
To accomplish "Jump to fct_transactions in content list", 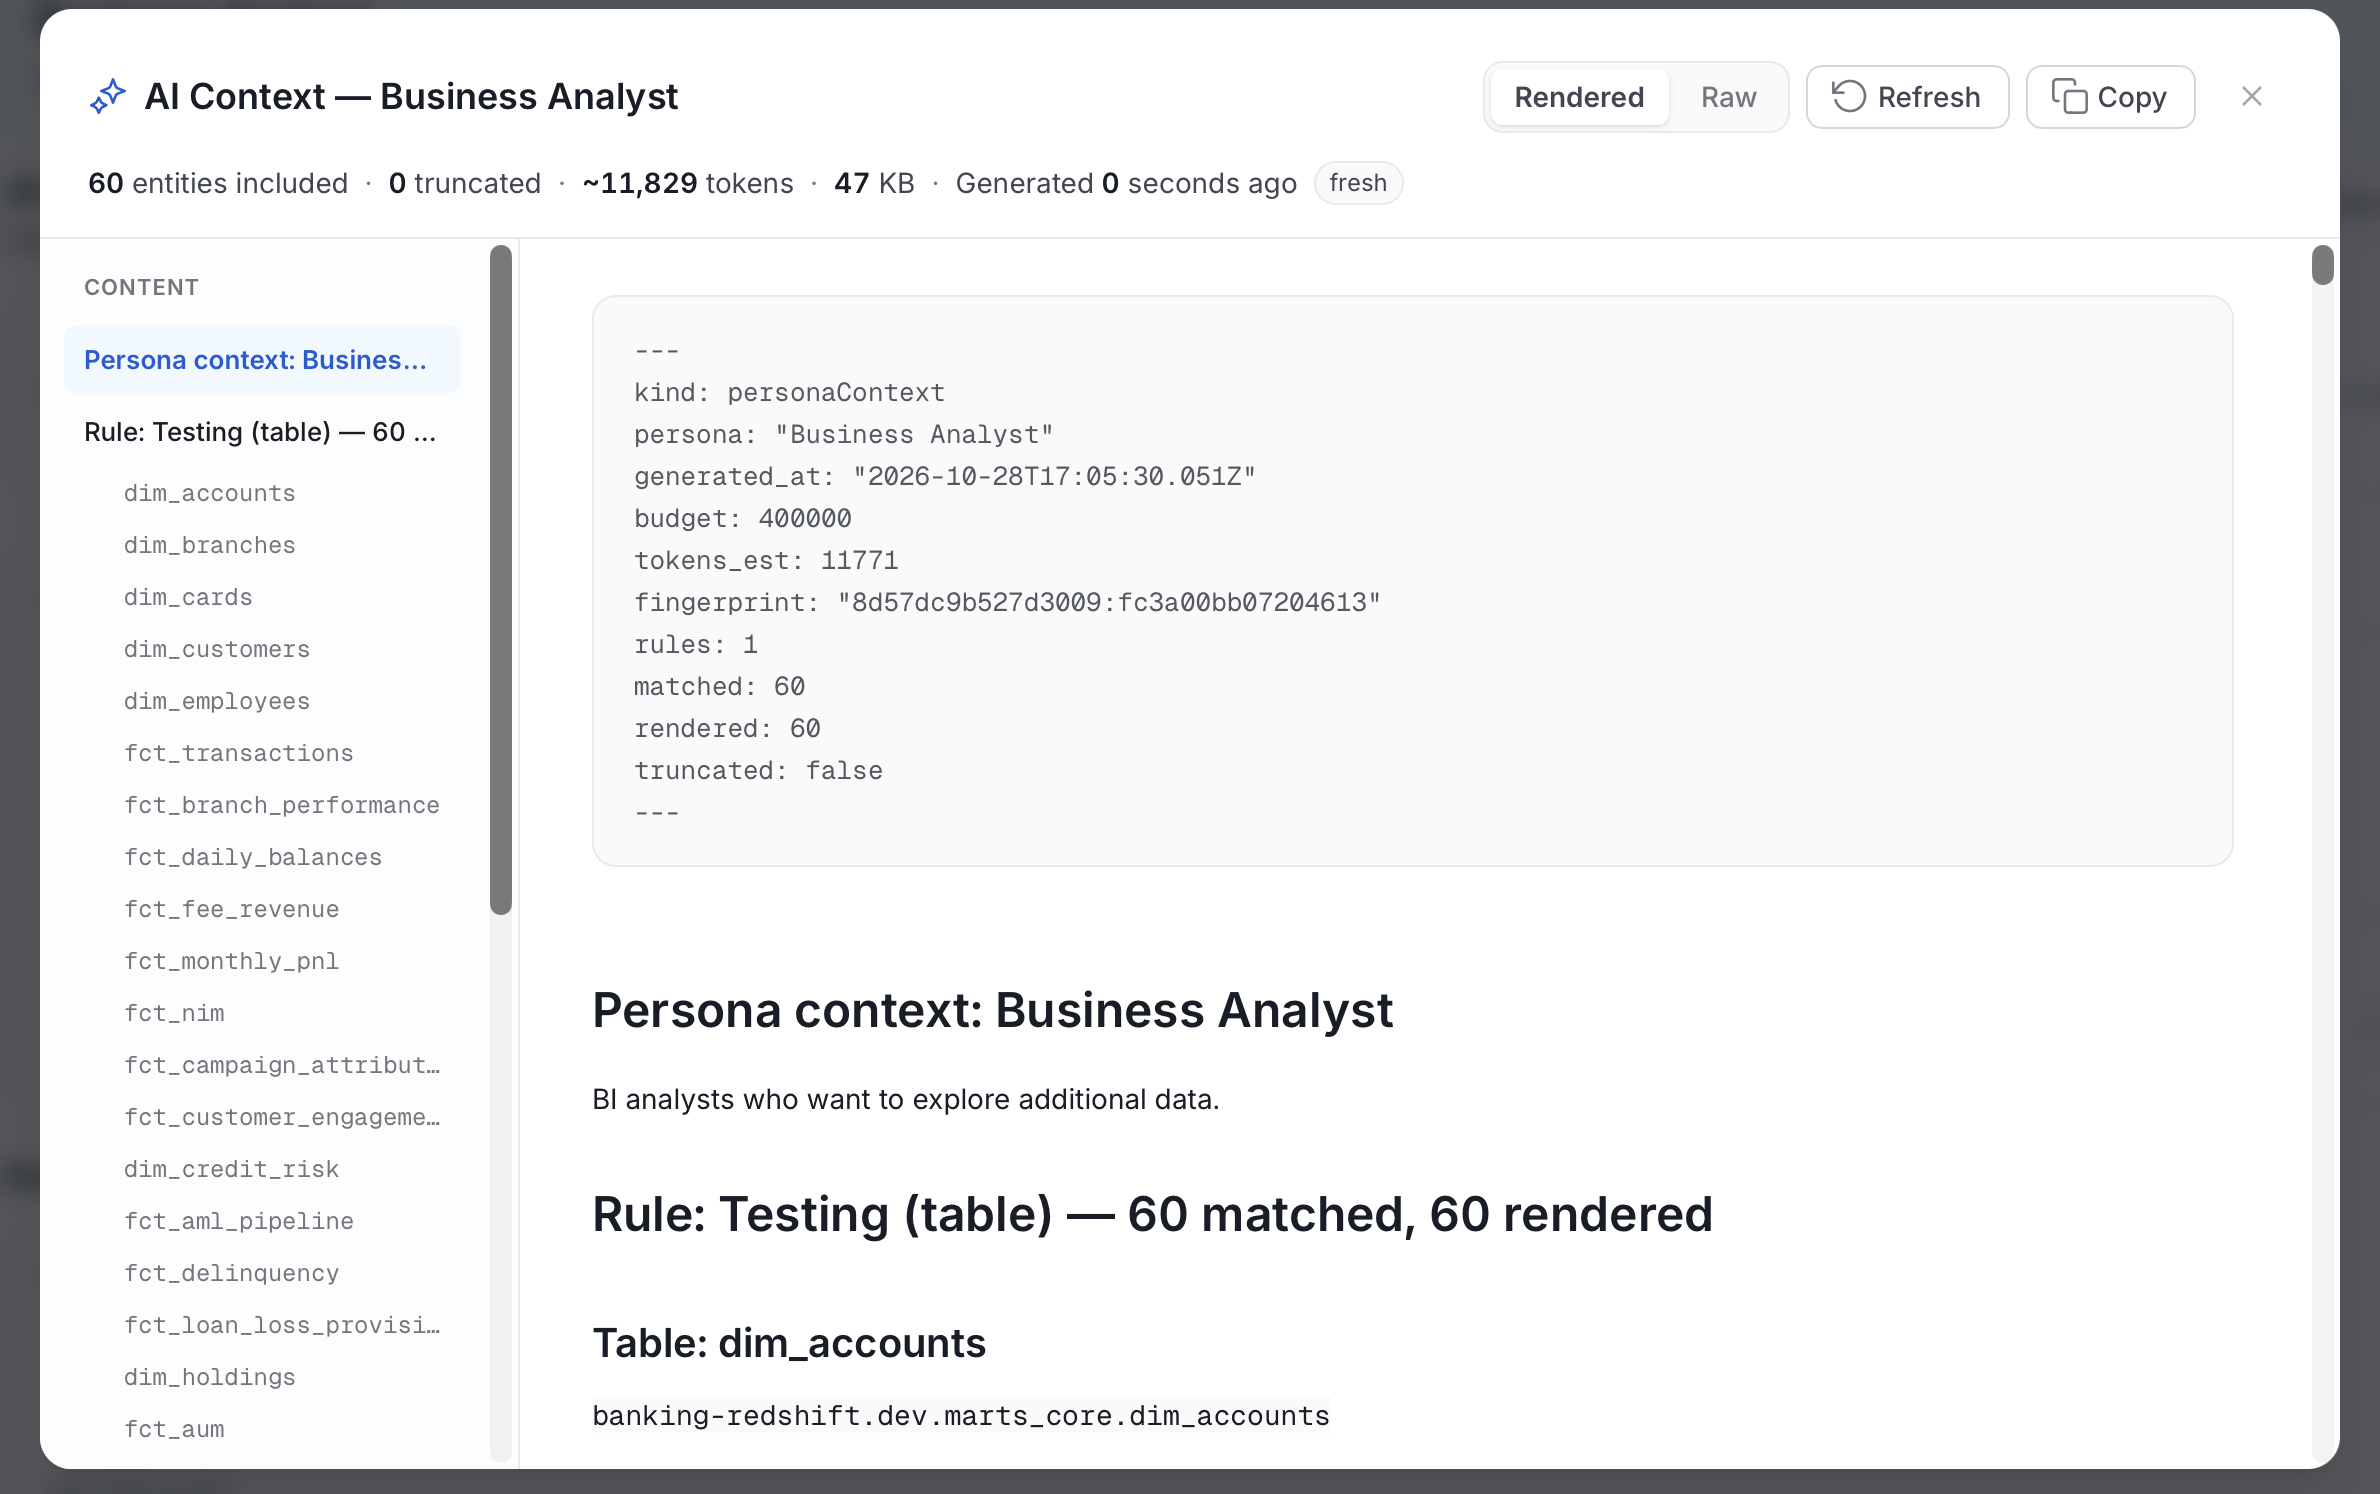I will (238, 753).
